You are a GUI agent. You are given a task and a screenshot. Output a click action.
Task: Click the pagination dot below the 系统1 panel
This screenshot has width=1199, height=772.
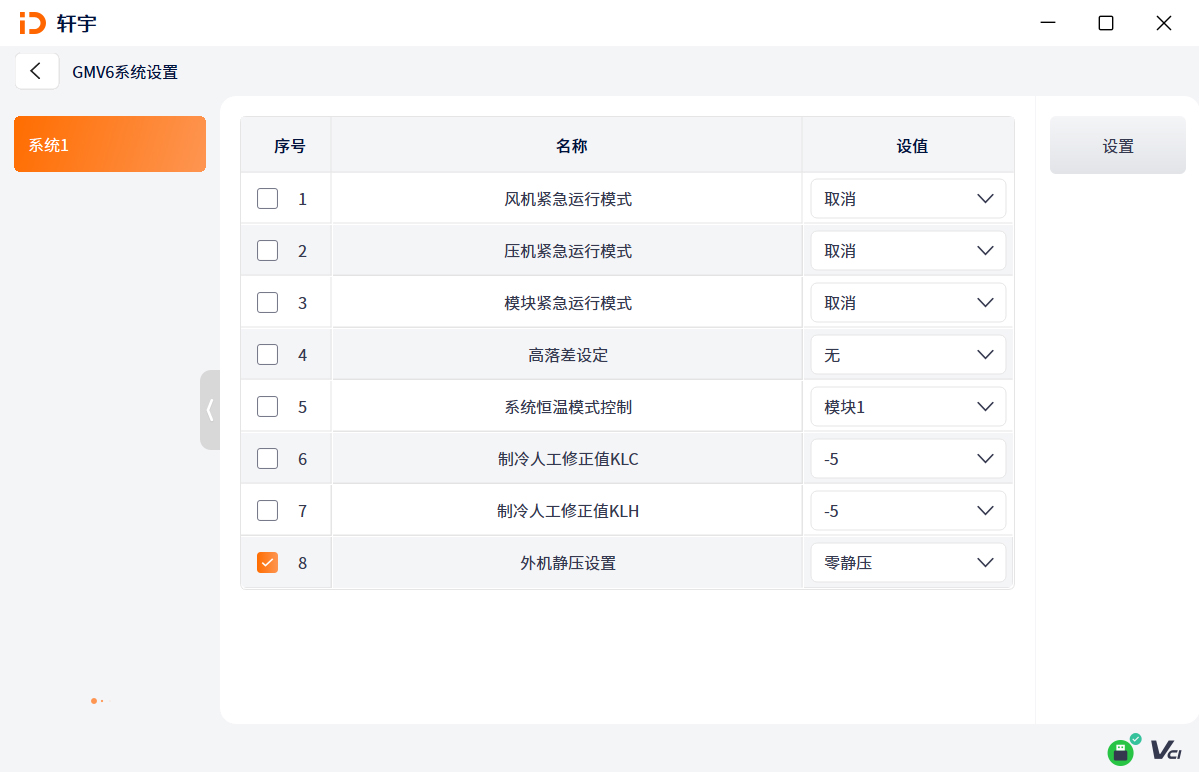(x=95, y=701)
